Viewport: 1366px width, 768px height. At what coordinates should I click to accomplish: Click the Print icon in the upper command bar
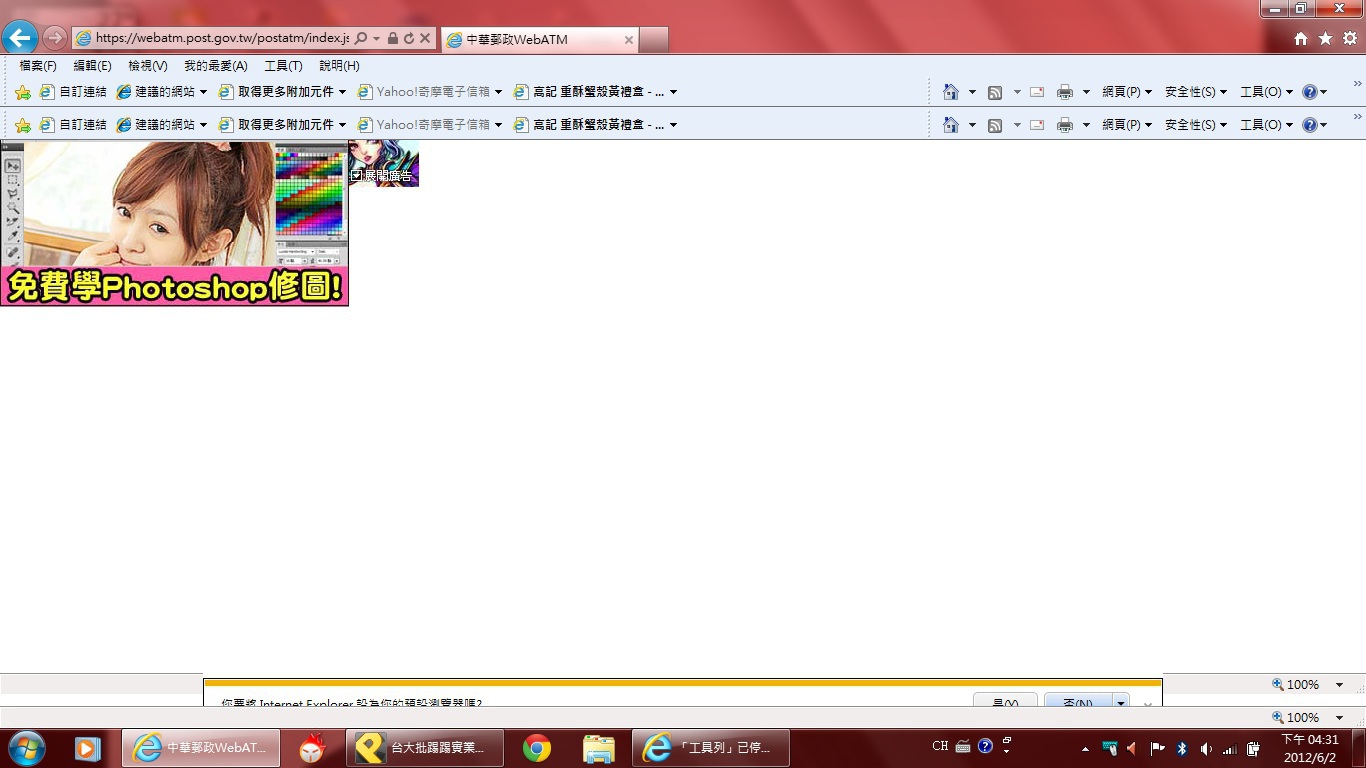(x=1065, y=92)
